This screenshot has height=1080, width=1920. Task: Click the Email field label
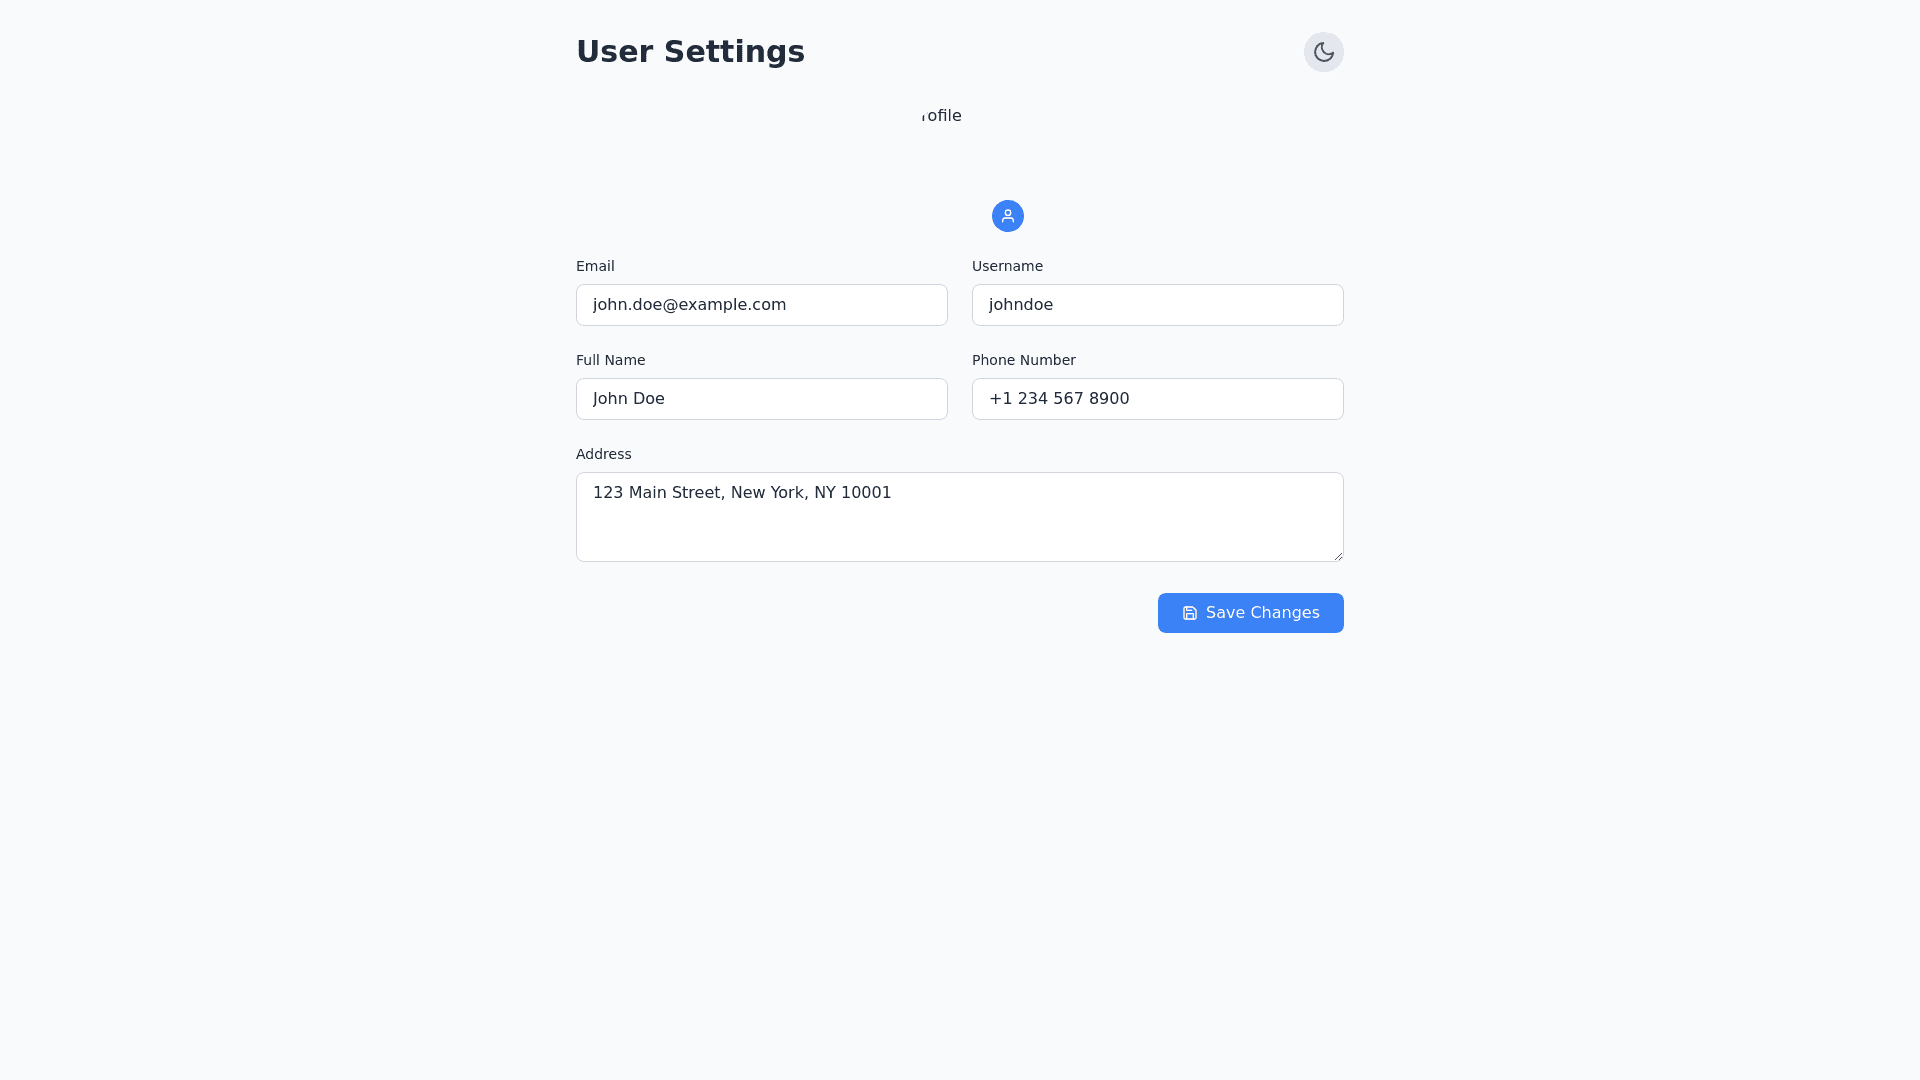pyautogui.click(x=595, y=266)
